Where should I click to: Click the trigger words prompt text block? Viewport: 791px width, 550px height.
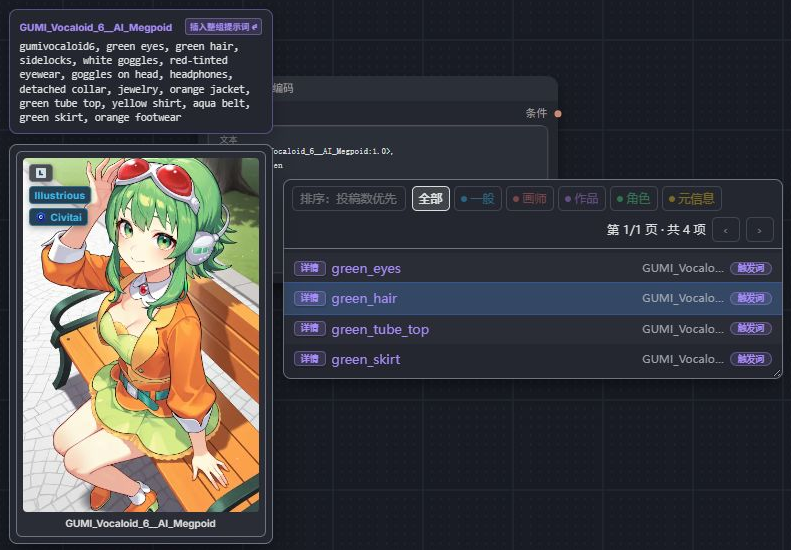pos(135,82)
